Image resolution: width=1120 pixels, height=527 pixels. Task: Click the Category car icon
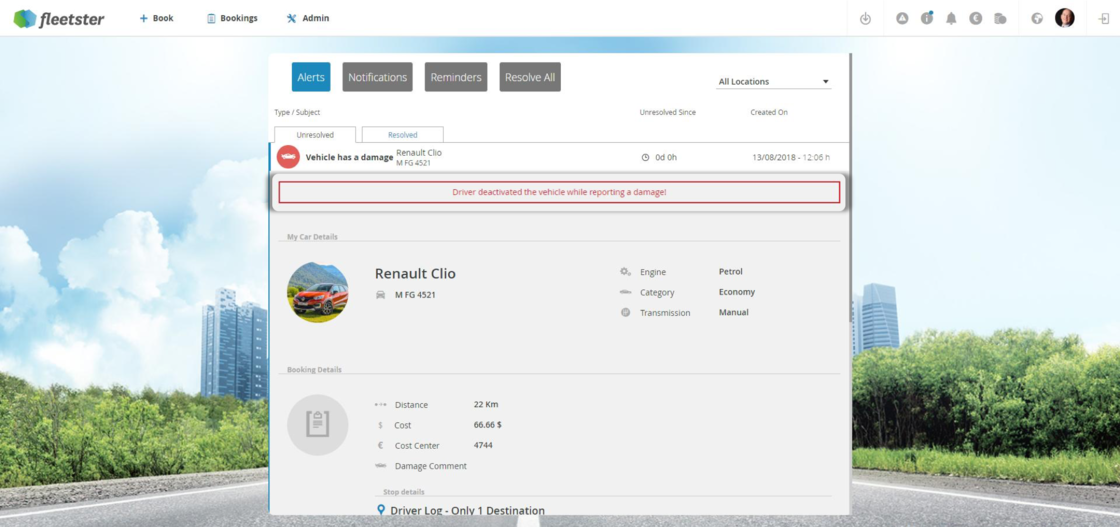coord(626,292)
